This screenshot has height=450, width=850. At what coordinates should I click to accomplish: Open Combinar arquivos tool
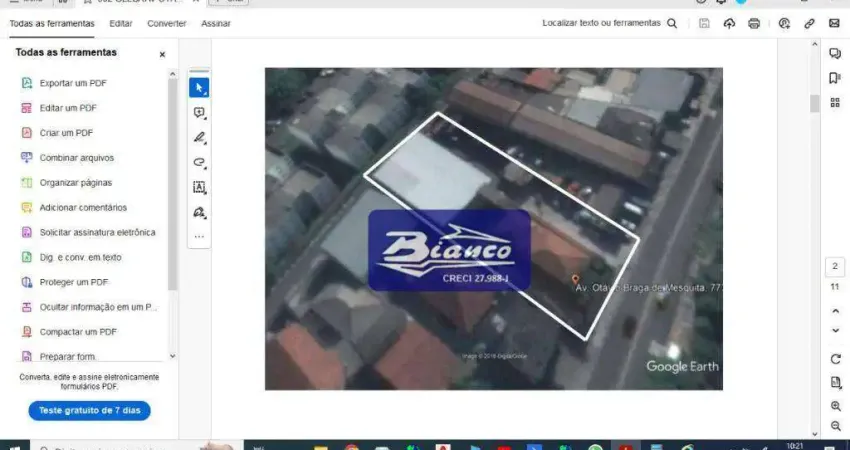(68, 158)
